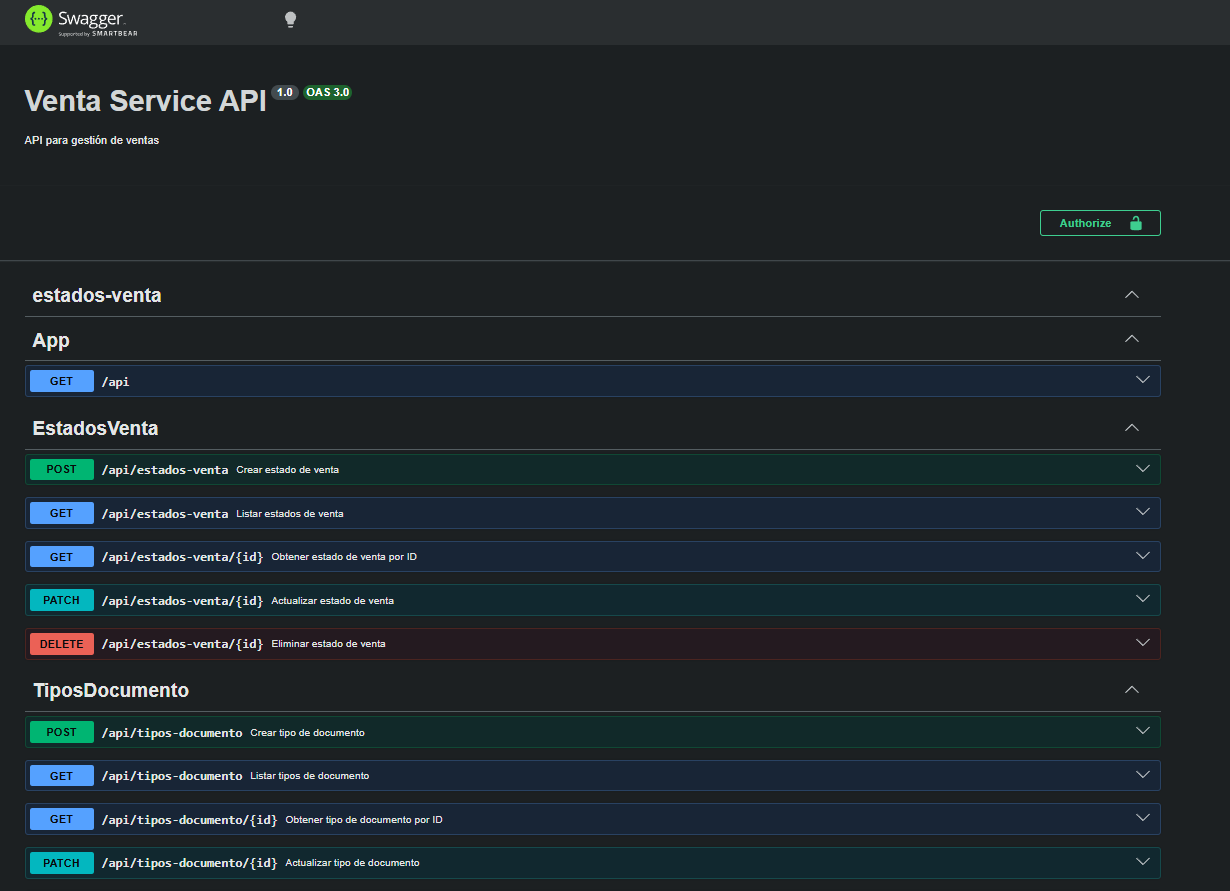Image resolution: width=1230 pixels, height=891 pixels.
Task: Expand Actualizar tipo de documento chevron
Action: (1144, 861)
